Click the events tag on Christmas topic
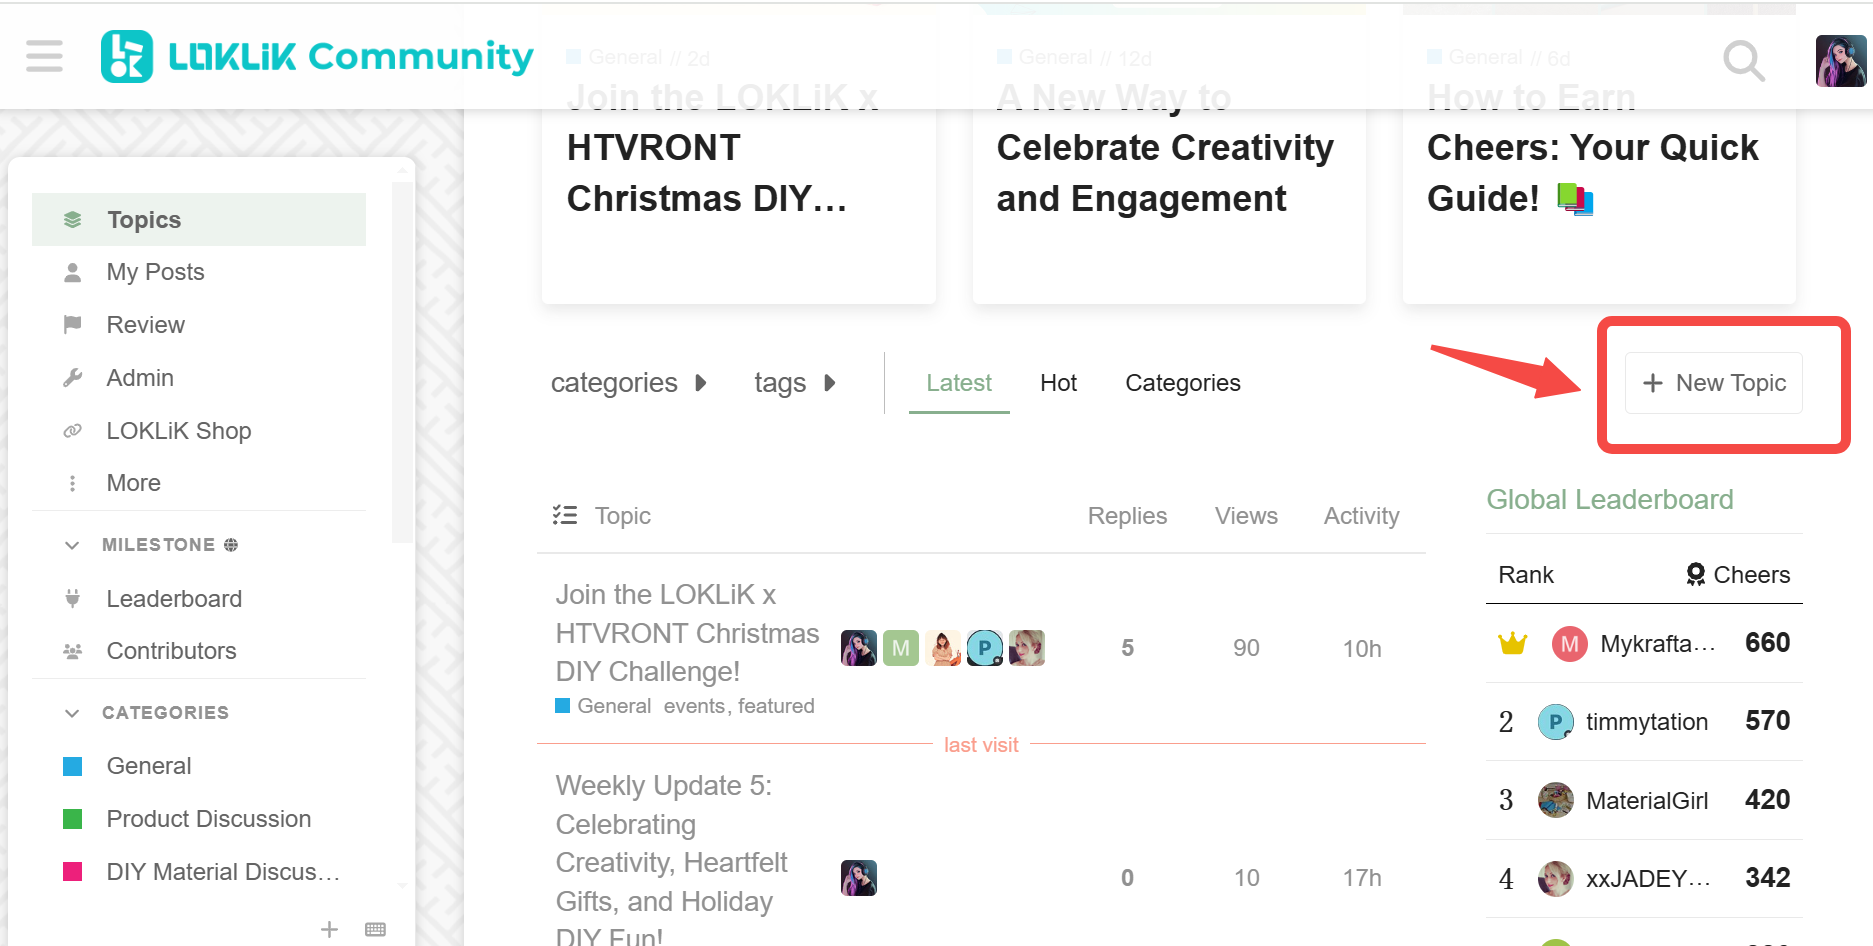 tap(696, 706)
